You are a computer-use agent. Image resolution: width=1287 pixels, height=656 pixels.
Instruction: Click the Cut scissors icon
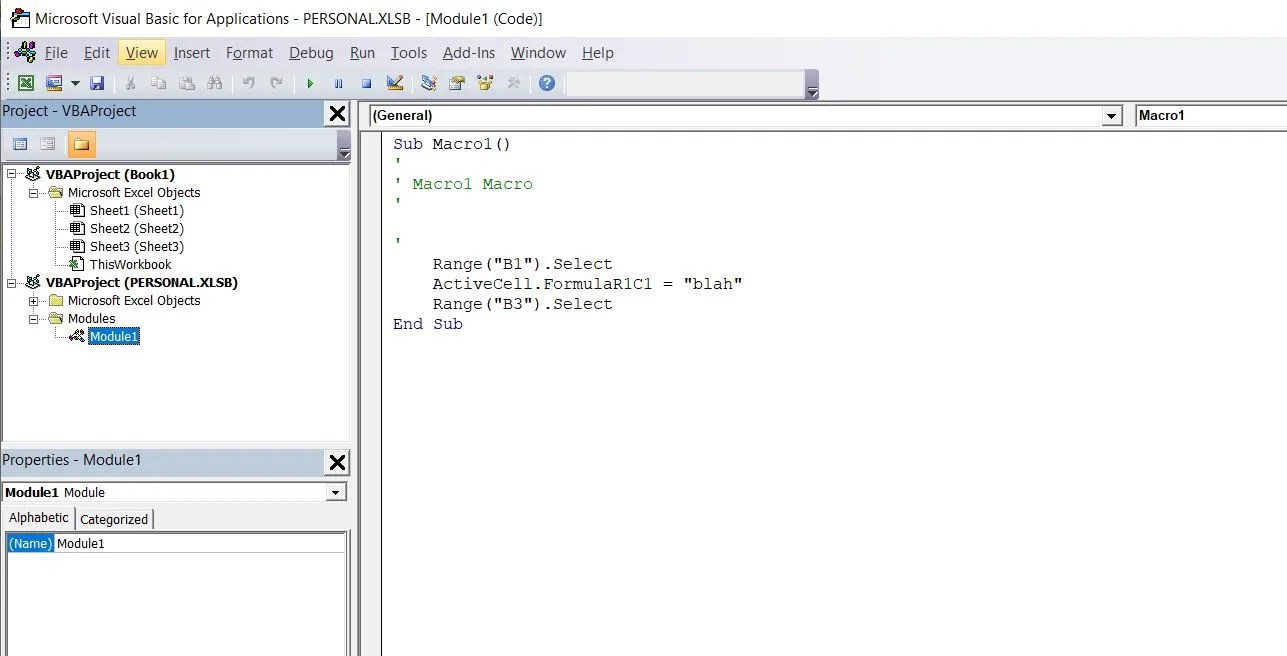click(x=131, y=83)
